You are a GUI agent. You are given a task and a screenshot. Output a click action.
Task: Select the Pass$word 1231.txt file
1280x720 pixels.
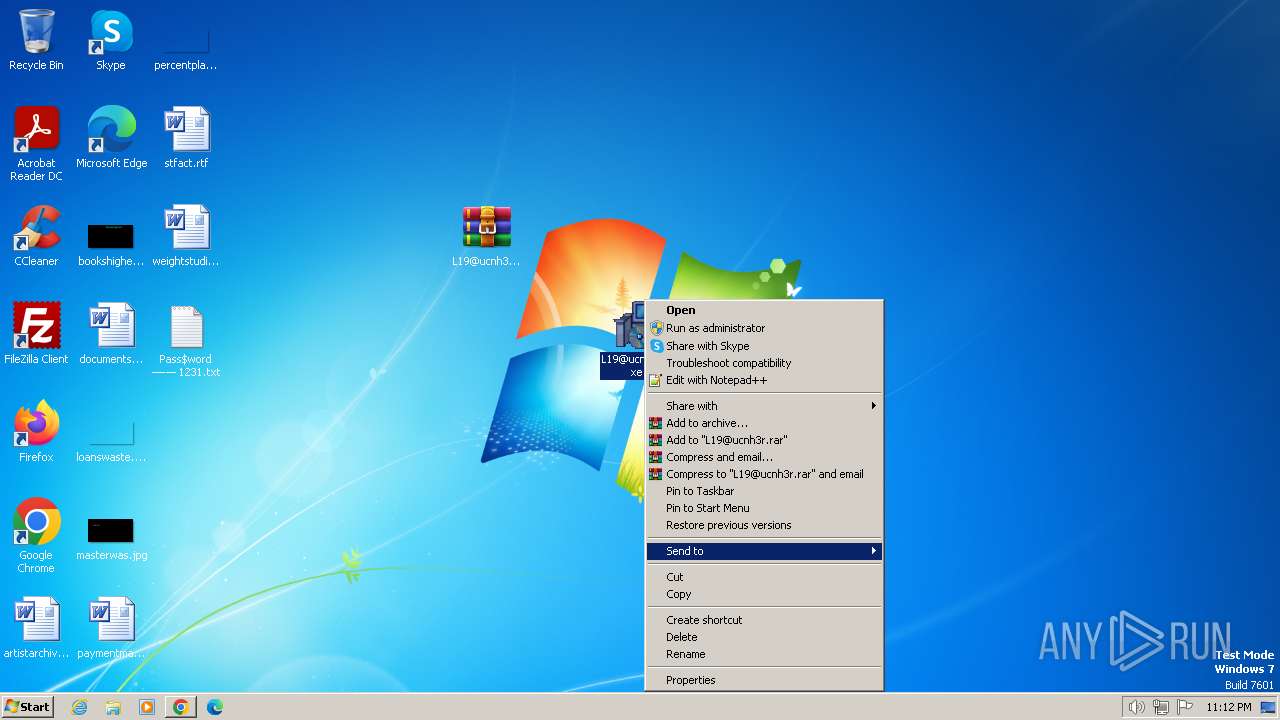pos(186,340)
